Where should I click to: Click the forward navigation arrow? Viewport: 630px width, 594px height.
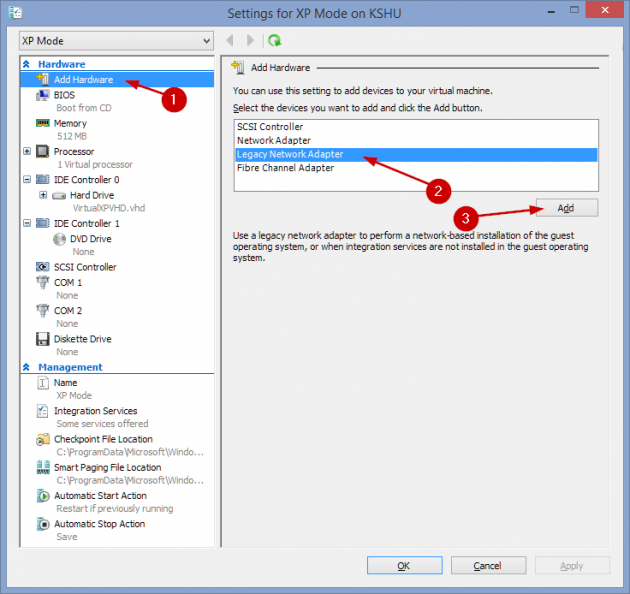(x=250, y=40)
